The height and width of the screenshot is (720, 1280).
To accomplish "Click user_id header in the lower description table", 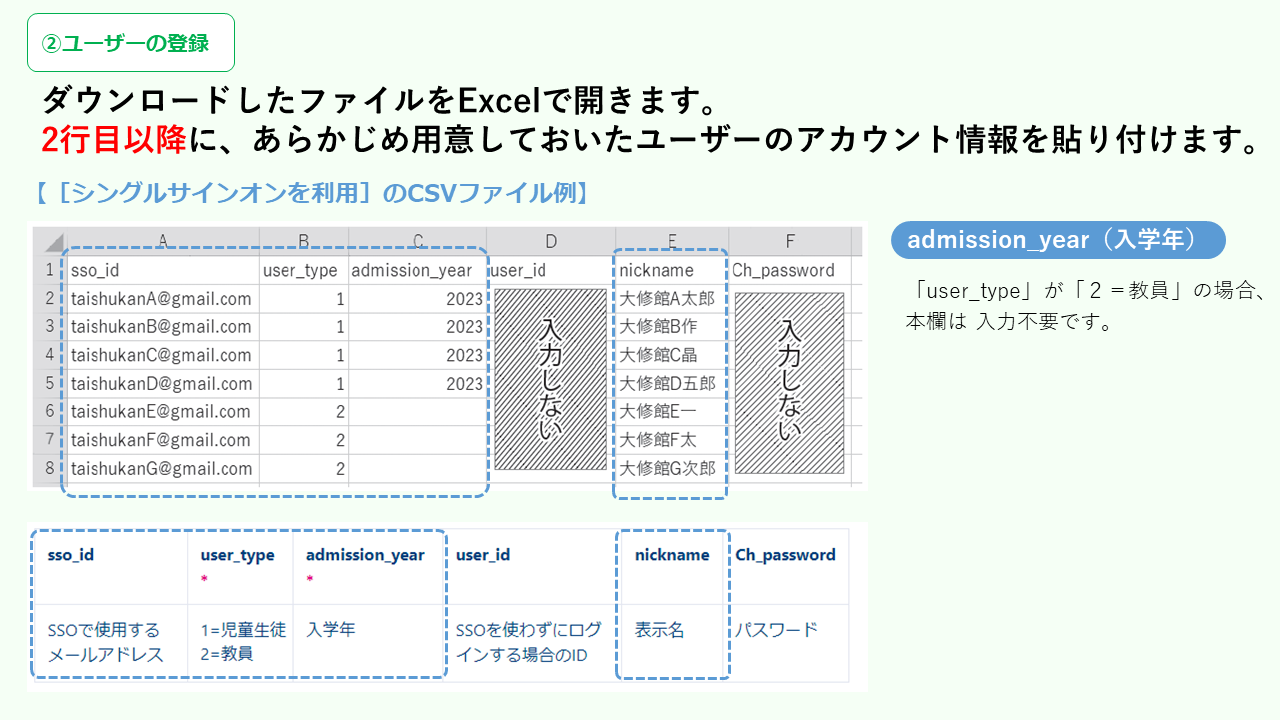I will (484, 555).
